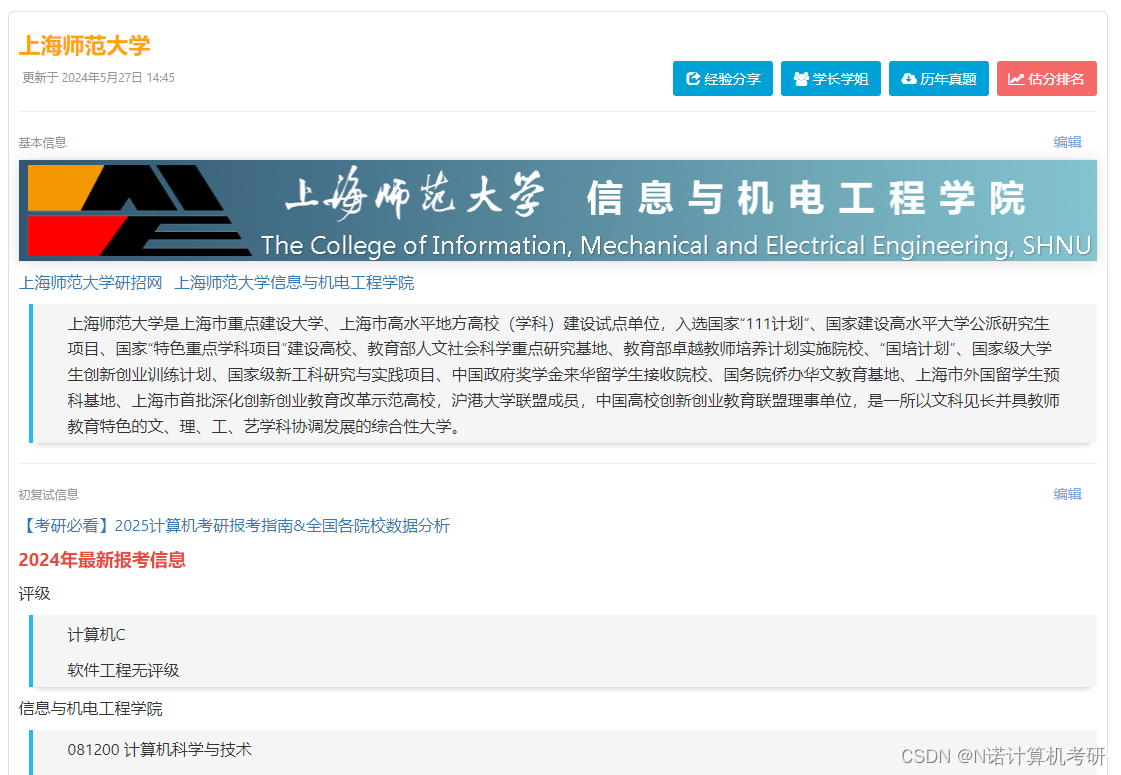
Task: Click 编辑 link beside 基本信息
Action: click(x=1067, y=142)
